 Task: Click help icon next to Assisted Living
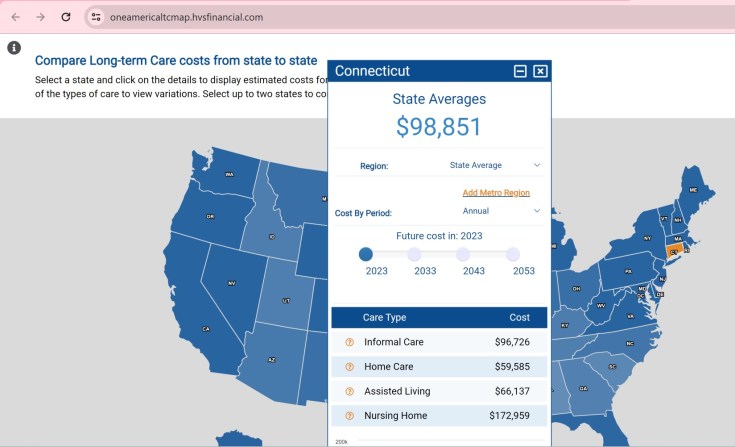(349, 391)
